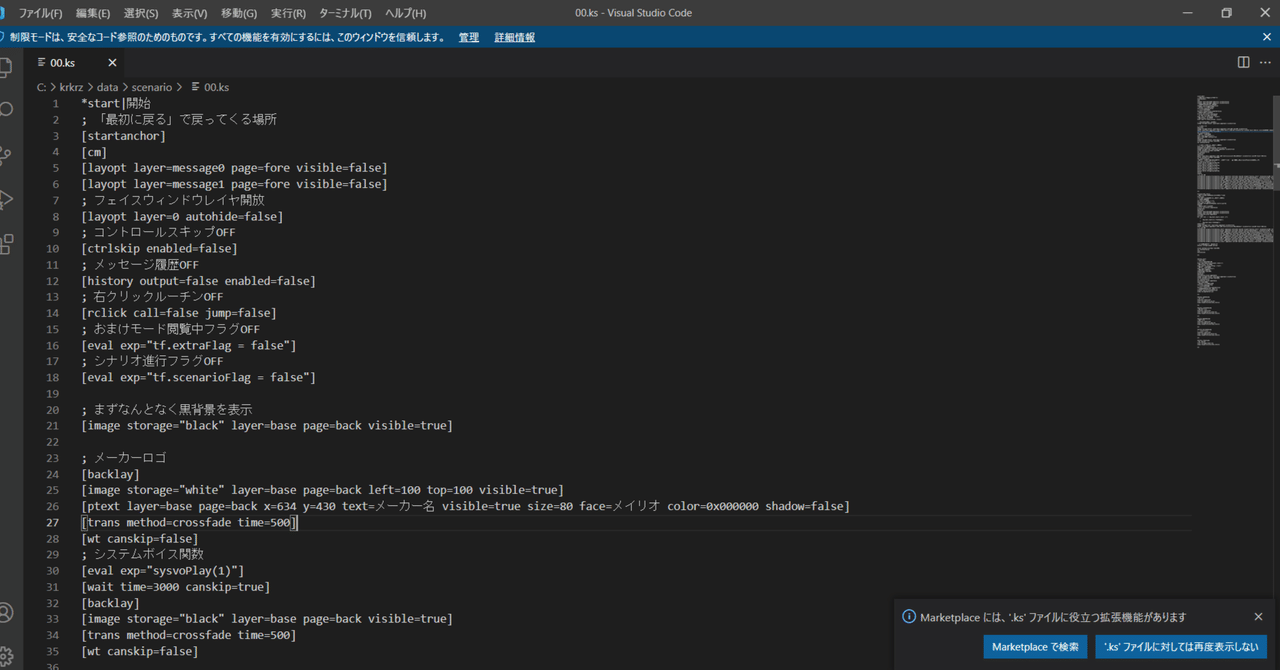Click the image storage="white" line
The width and height of the screenshot is (1280, 670).
[323, 490]
